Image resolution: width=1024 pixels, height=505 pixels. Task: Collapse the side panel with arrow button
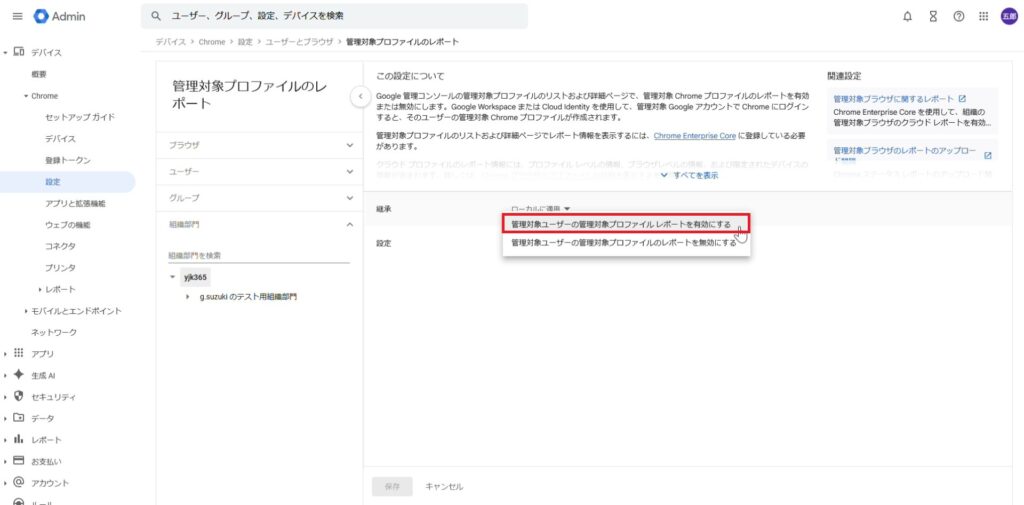tap(360, 95)
